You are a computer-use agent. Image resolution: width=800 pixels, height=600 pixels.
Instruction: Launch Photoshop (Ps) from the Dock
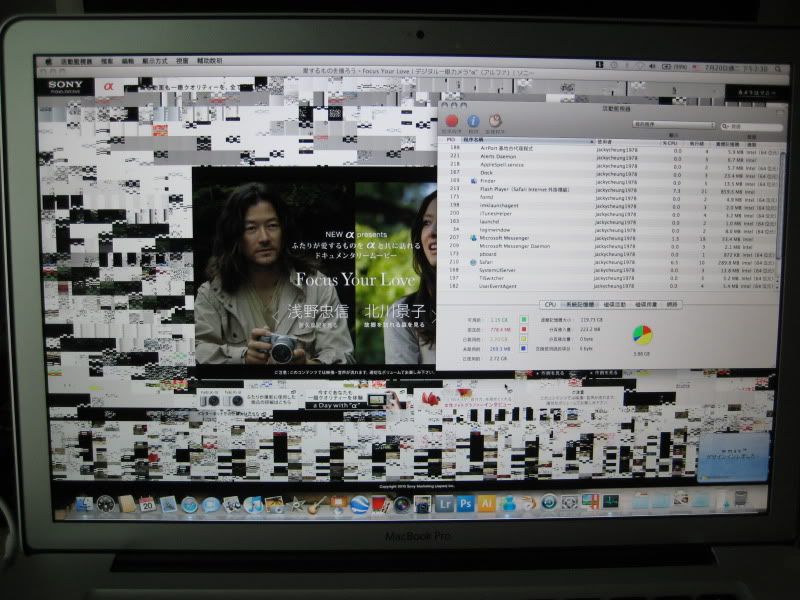pos(465,504)
